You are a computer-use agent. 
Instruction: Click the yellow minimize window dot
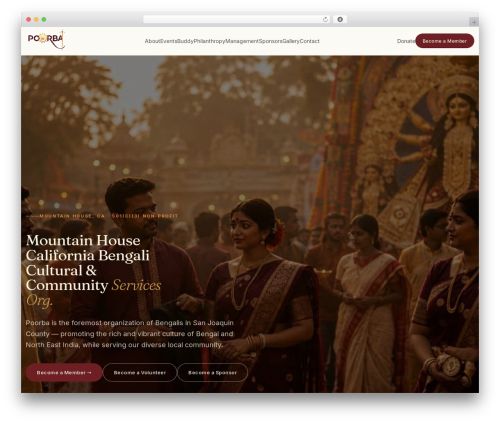(x=36, y=19)
